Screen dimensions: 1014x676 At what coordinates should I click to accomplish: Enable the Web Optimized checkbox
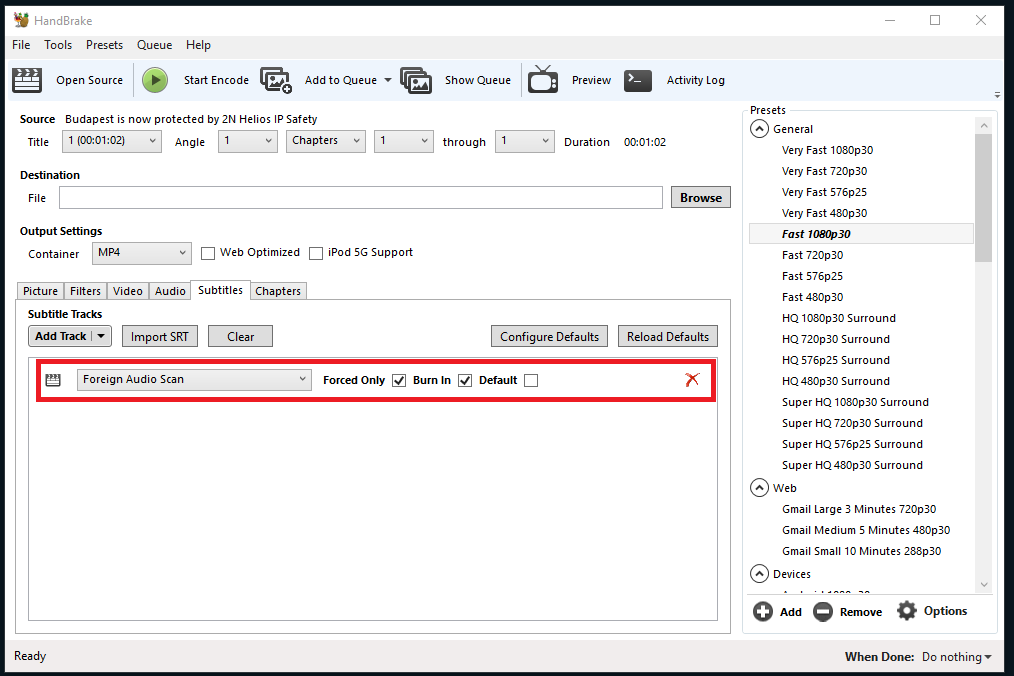click(x=209, y=253)
